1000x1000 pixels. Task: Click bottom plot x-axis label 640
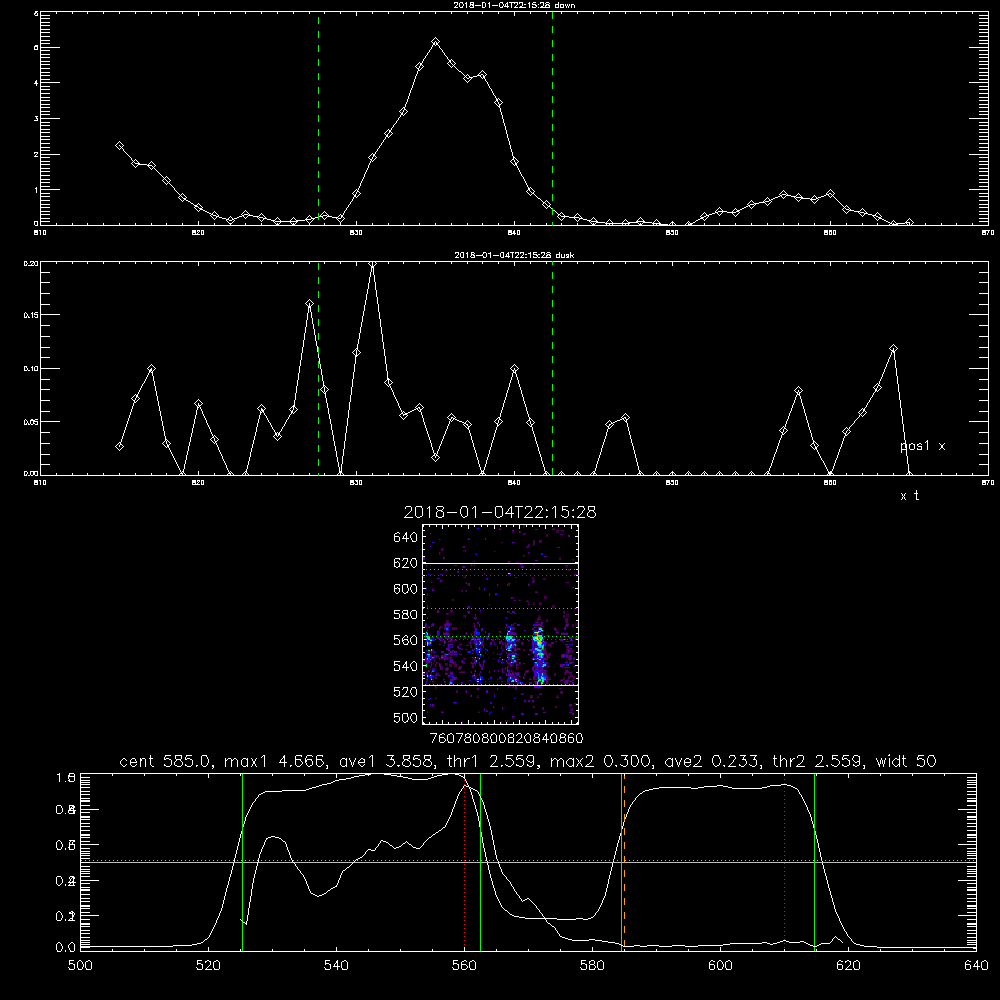[976, 966]
